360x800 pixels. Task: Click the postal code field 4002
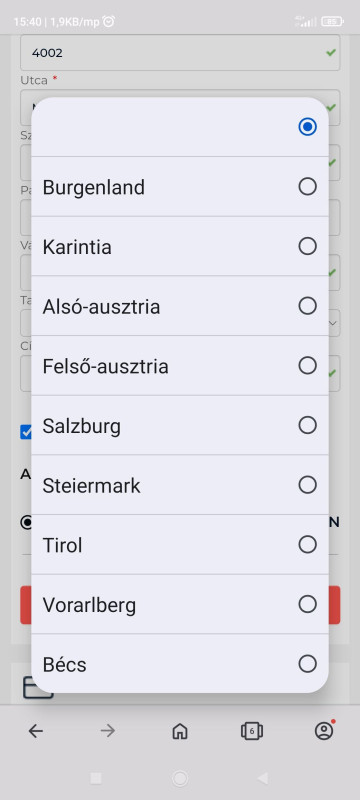click(x=180, y=53)
